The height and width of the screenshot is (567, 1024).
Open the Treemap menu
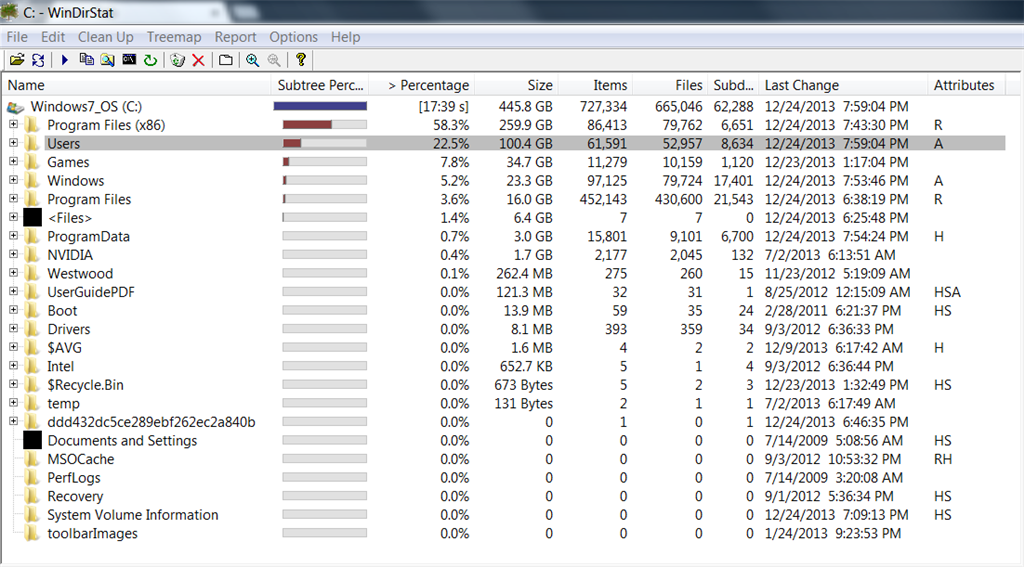point(174,37)
